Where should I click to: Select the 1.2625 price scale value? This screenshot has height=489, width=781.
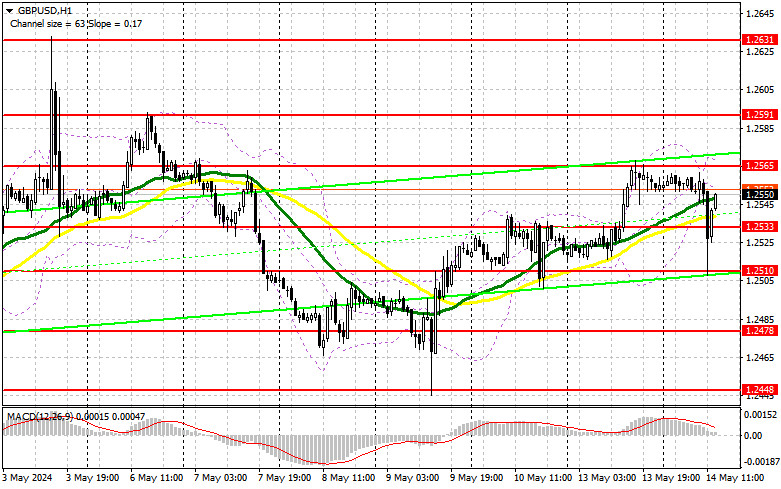coord(760,52)
